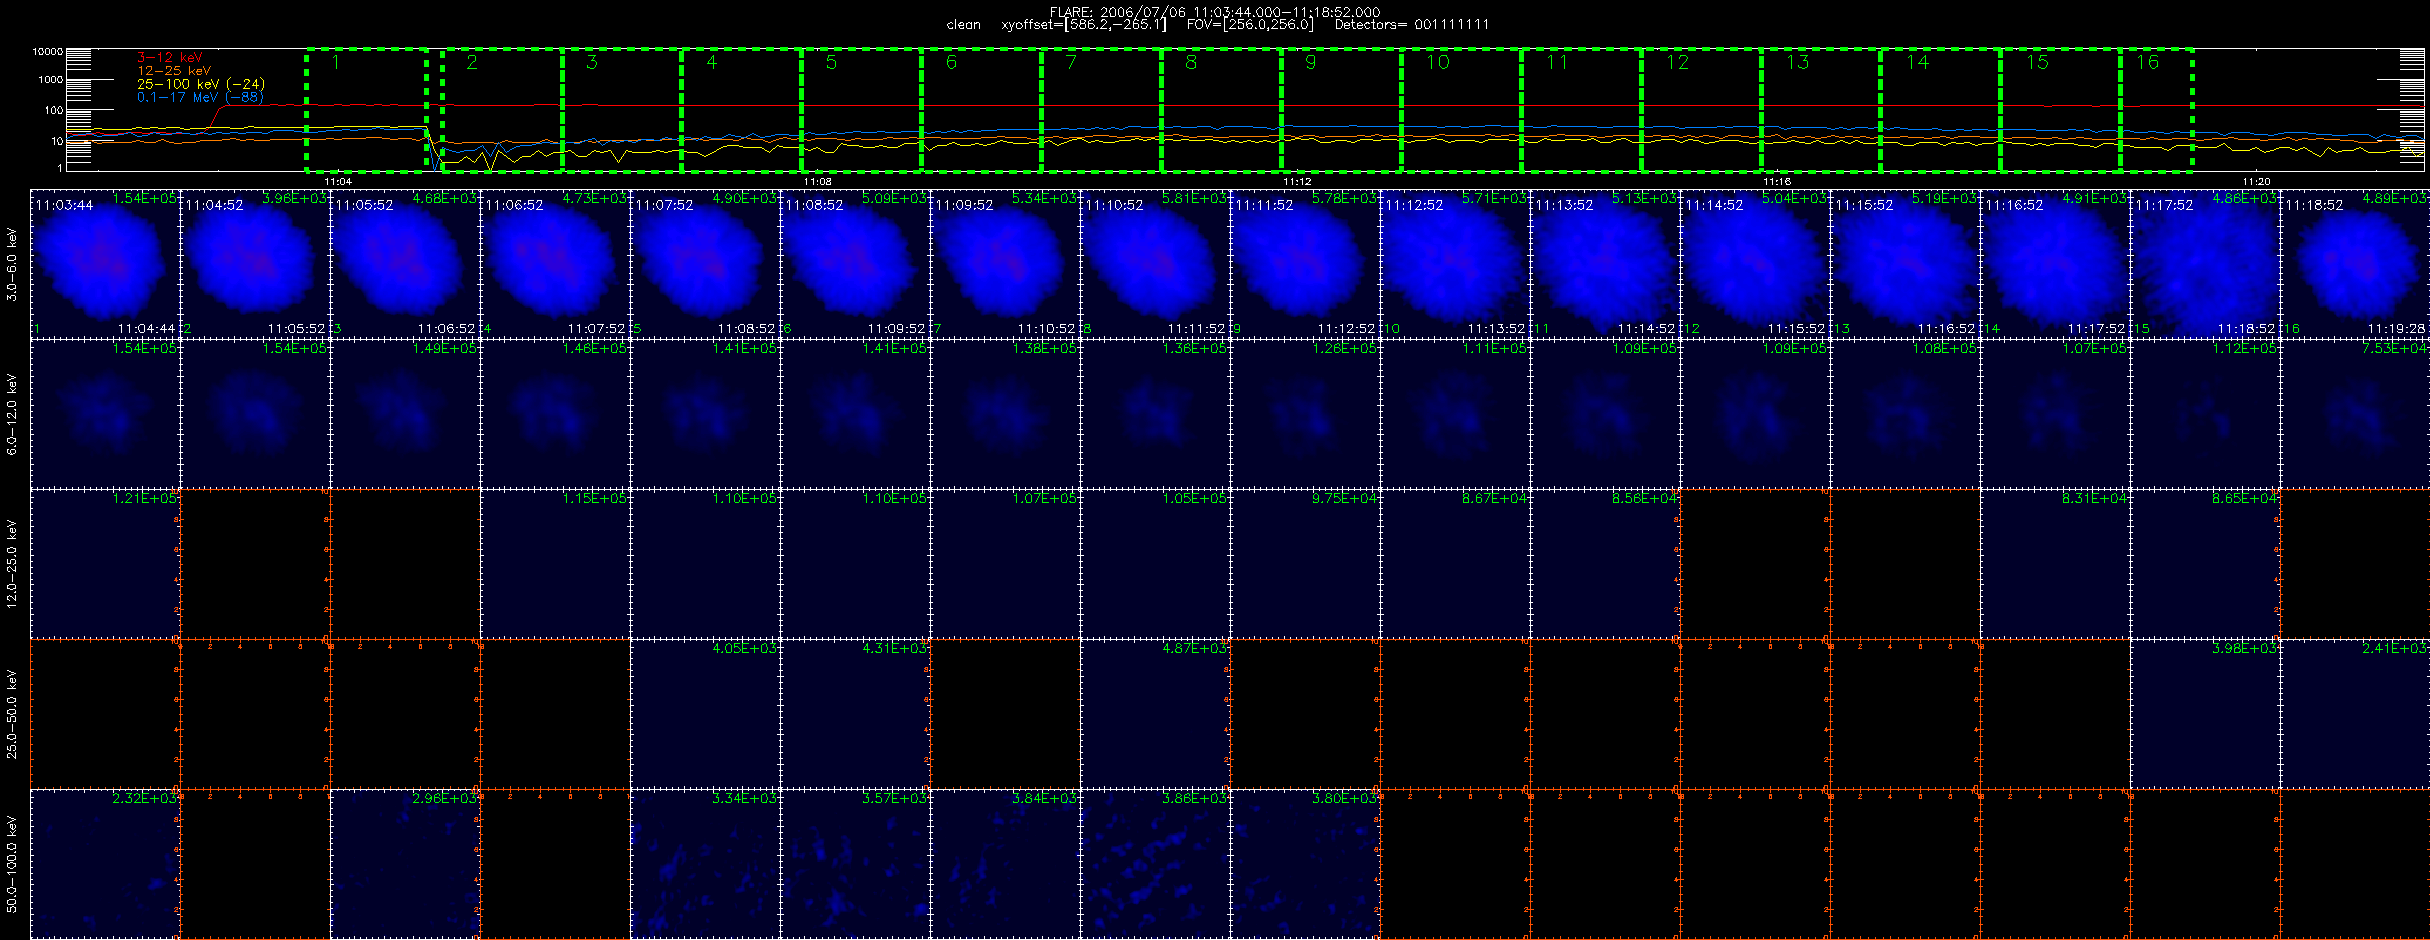Open the 6-12 keV image labeled 1.49E+05
Image resolution: width=2430 pixels, height=940 pixels.
(x=405, y=414)
